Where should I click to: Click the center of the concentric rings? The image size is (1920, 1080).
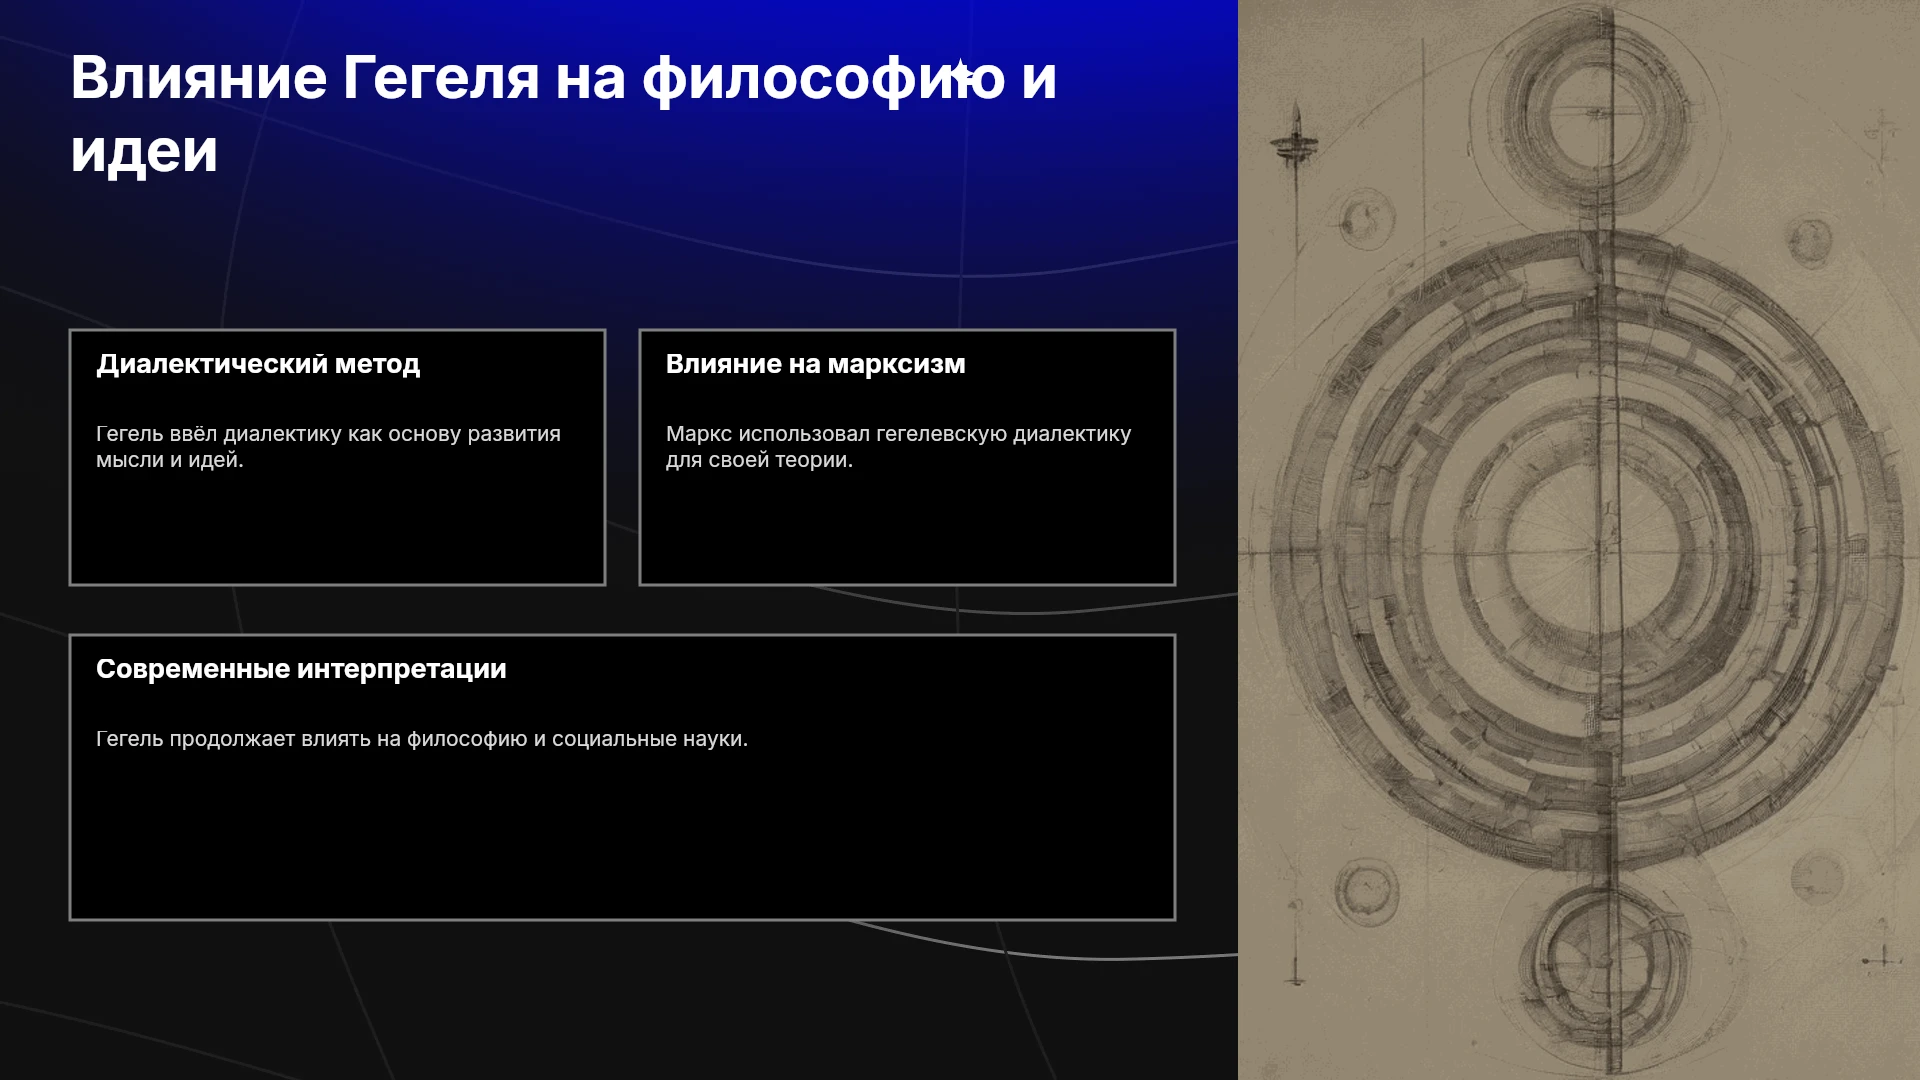pyautogui.click(x=1597, y=546)
